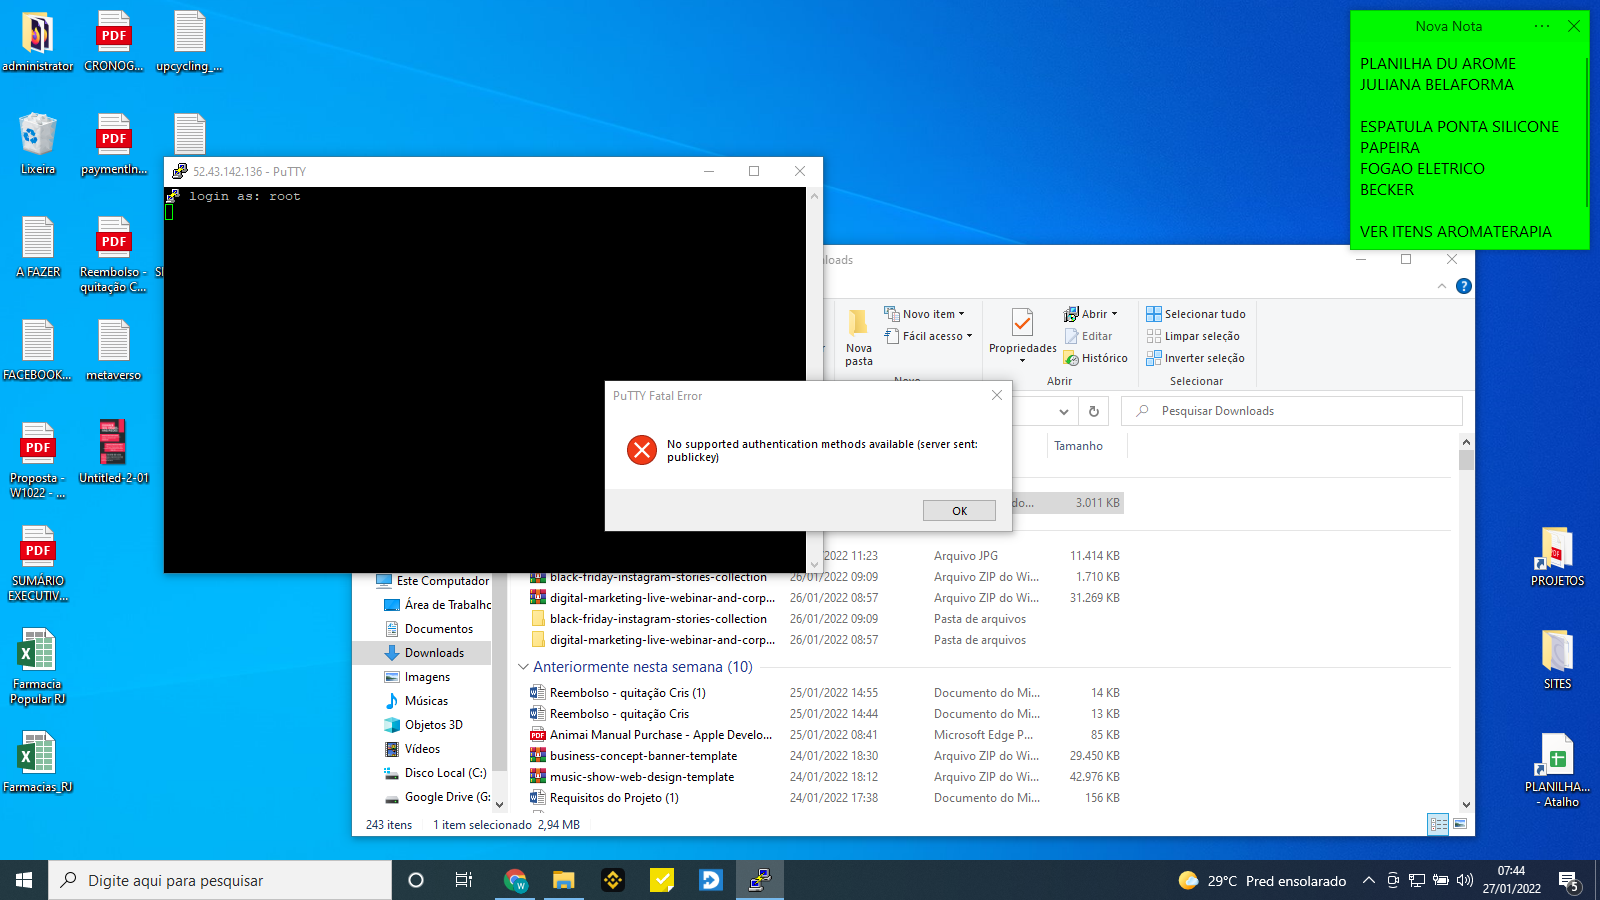Screen dimensions: 1600x900
Task: Select Documentos in the navigation pane
Action: 438,629
